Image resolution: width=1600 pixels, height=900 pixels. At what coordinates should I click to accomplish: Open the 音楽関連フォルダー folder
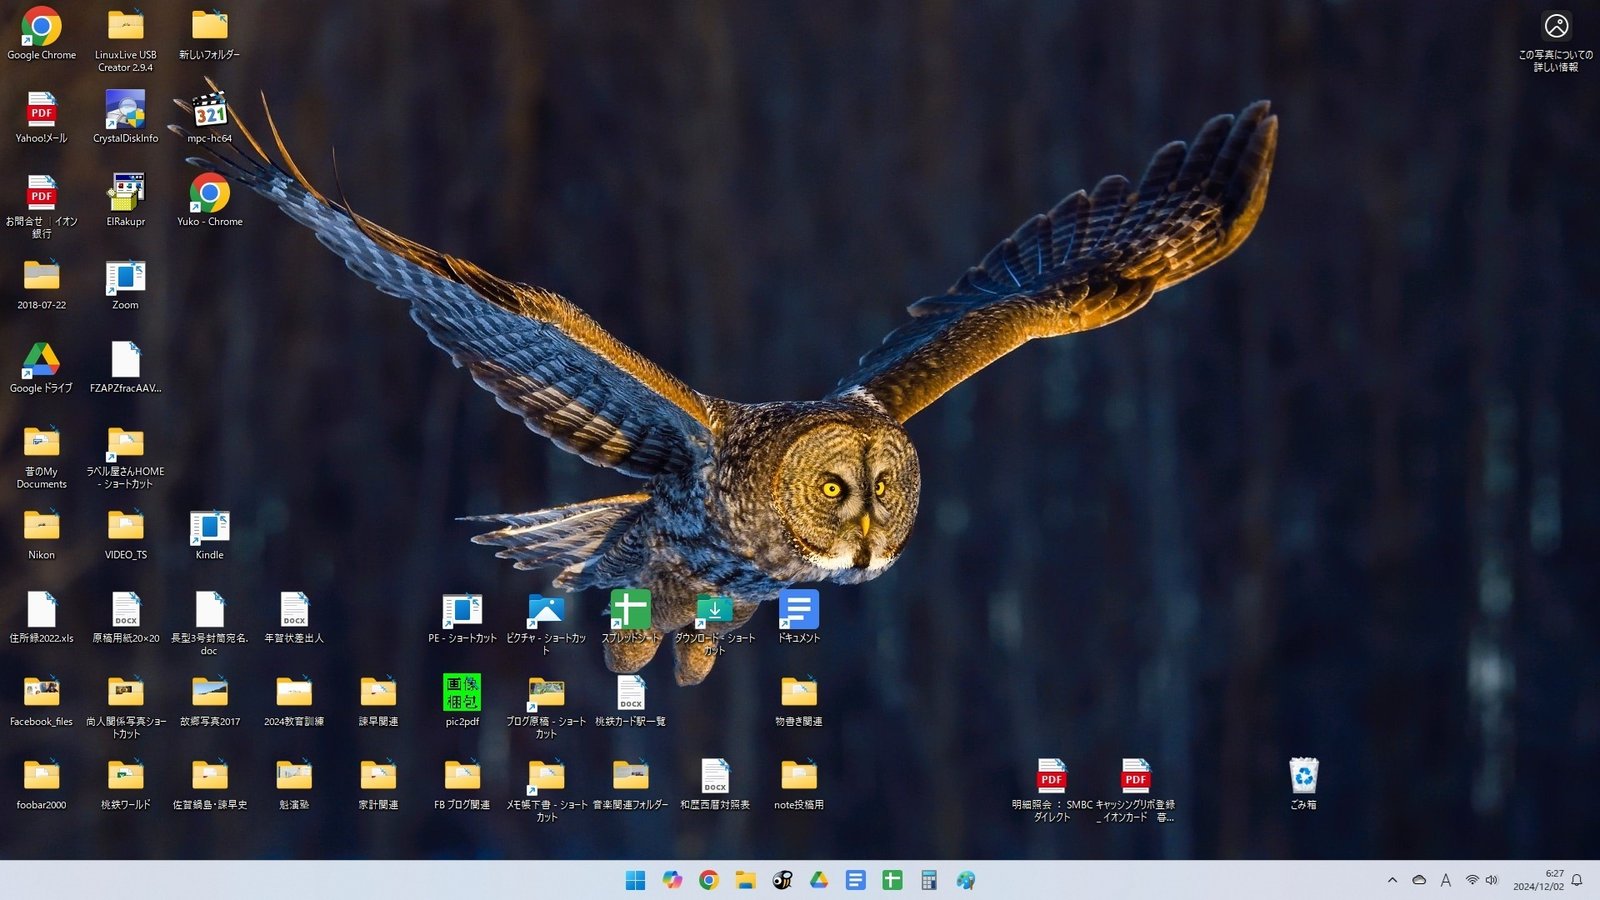[630, 784]
